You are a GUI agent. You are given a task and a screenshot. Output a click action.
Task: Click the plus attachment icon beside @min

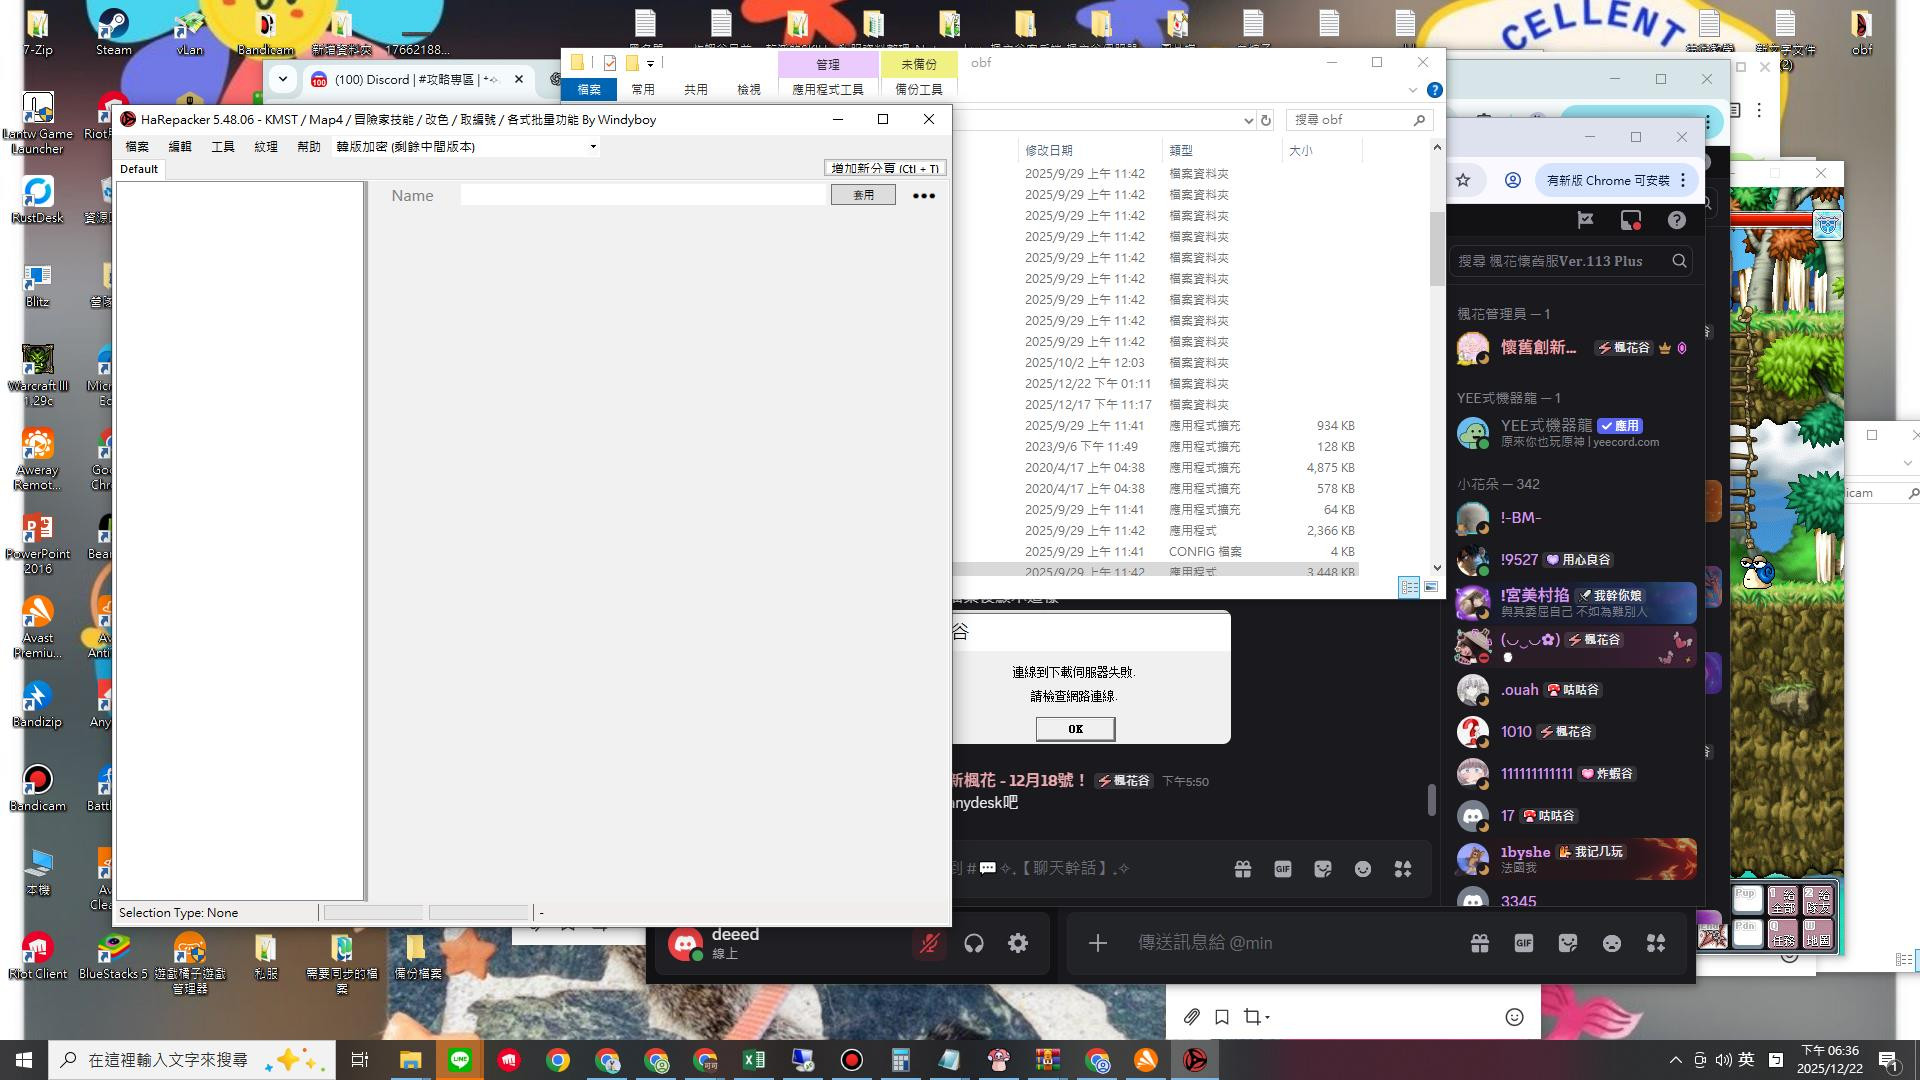pyautogui.click(x=1097, y=943)
